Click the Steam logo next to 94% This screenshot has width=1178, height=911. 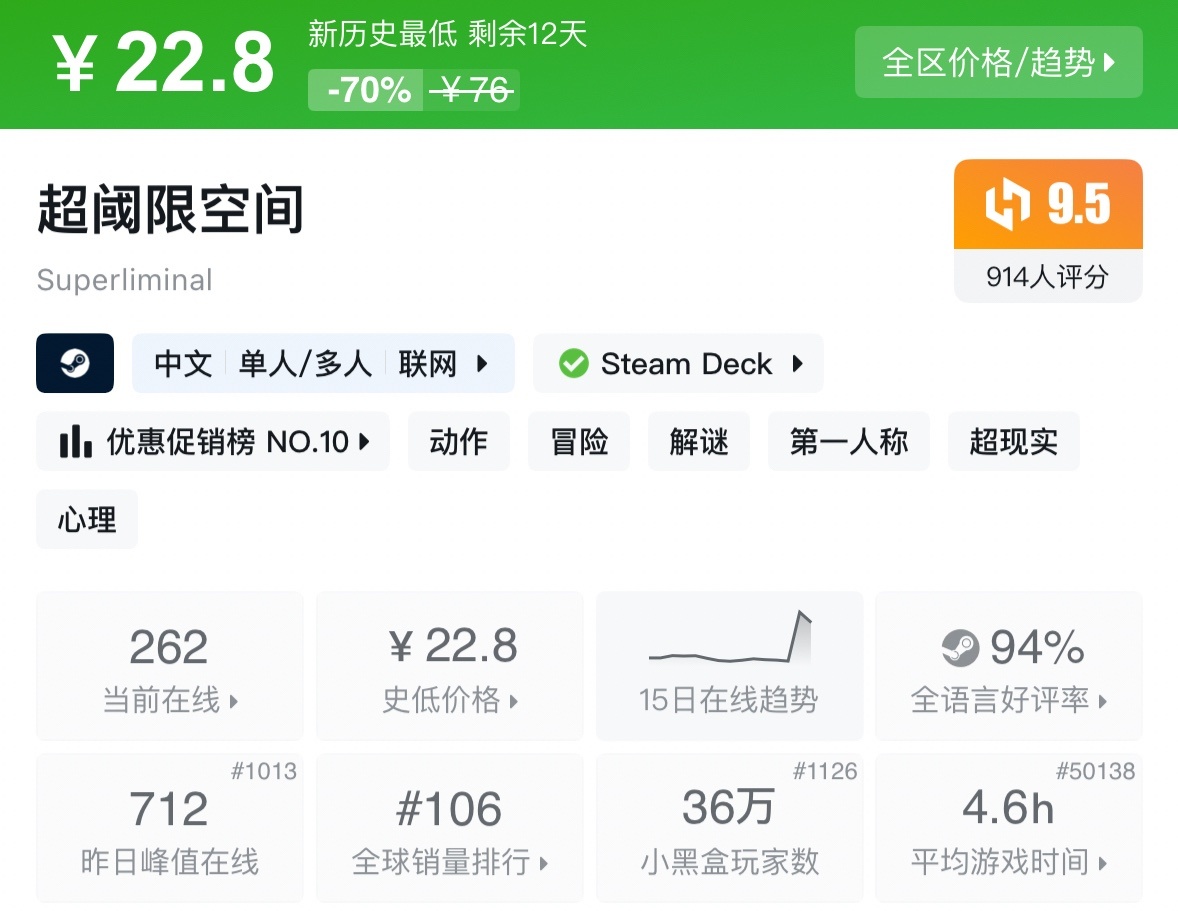click(960, 649)
